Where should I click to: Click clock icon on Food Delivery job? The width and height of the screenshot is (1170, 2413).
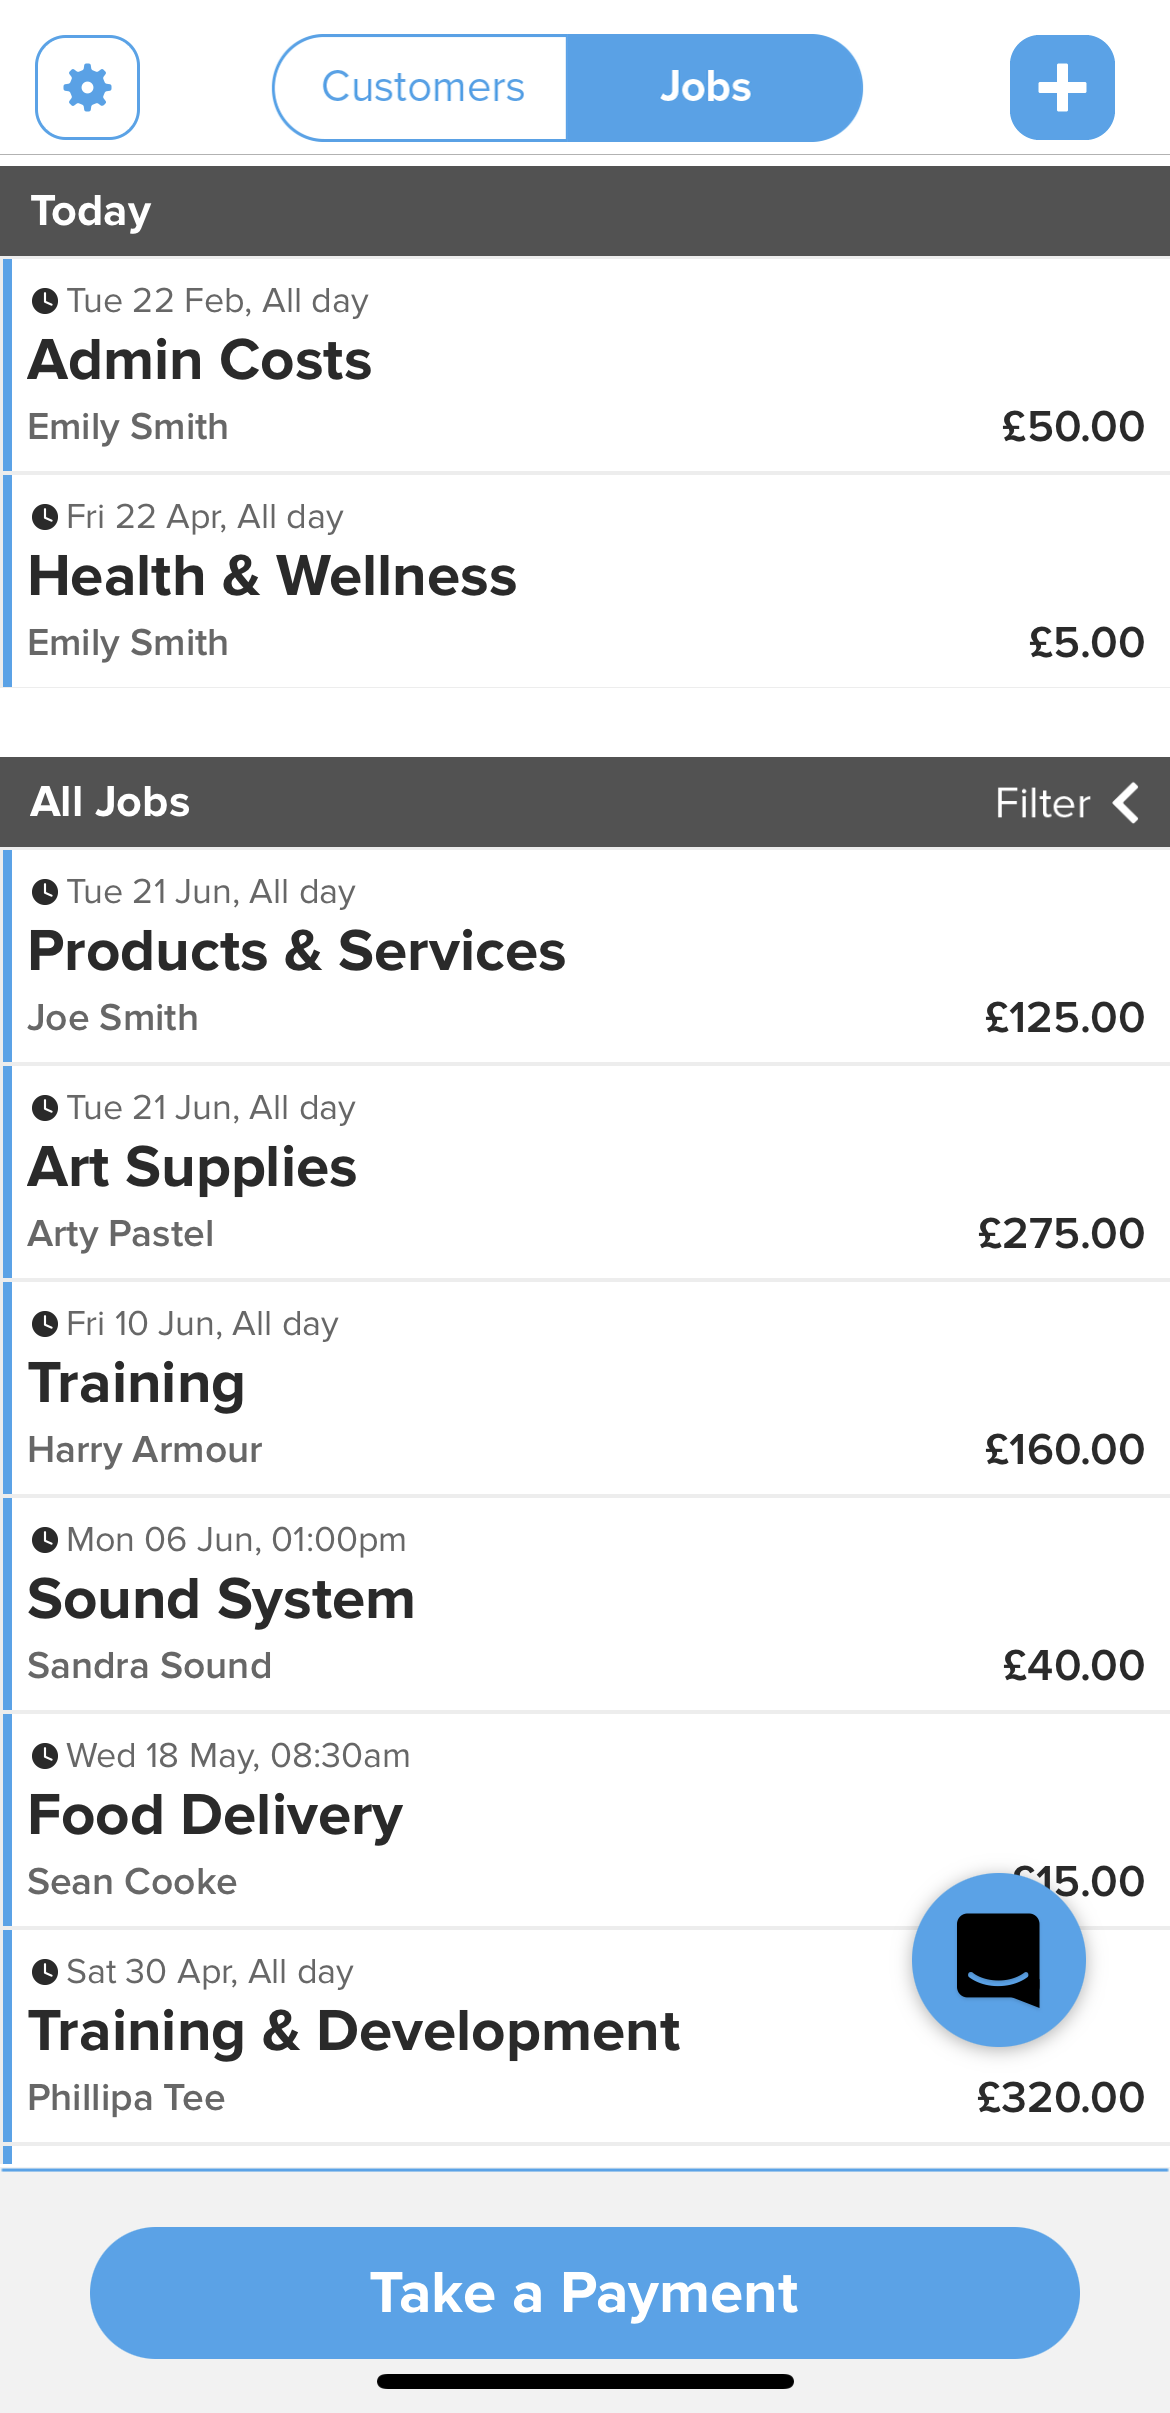tap(45, 1756)
